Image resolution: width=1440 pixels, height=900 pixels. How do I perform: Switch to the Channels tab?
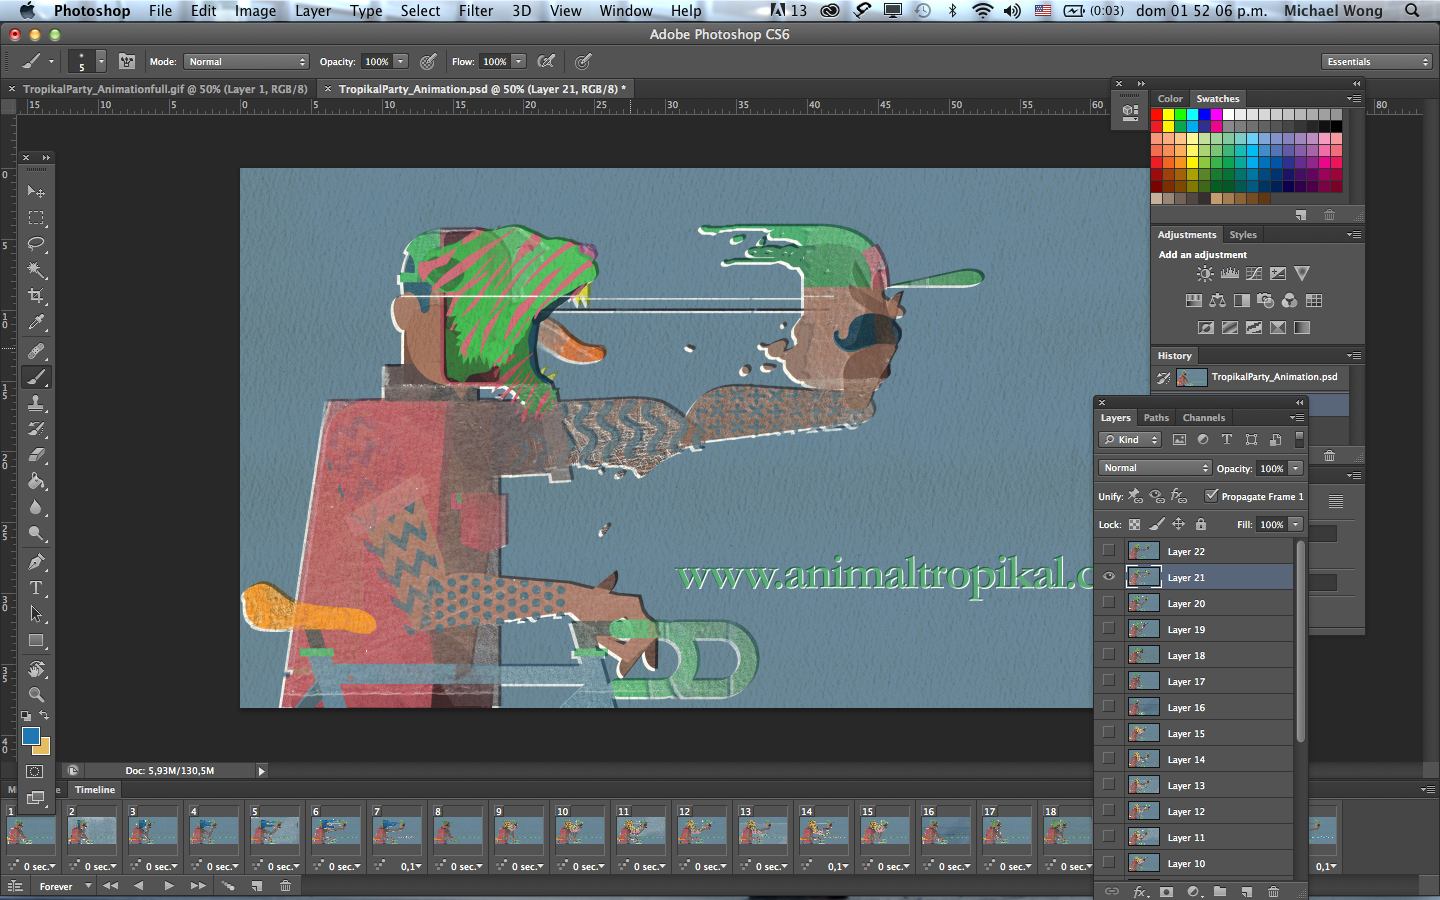(x=1203, y=418)
